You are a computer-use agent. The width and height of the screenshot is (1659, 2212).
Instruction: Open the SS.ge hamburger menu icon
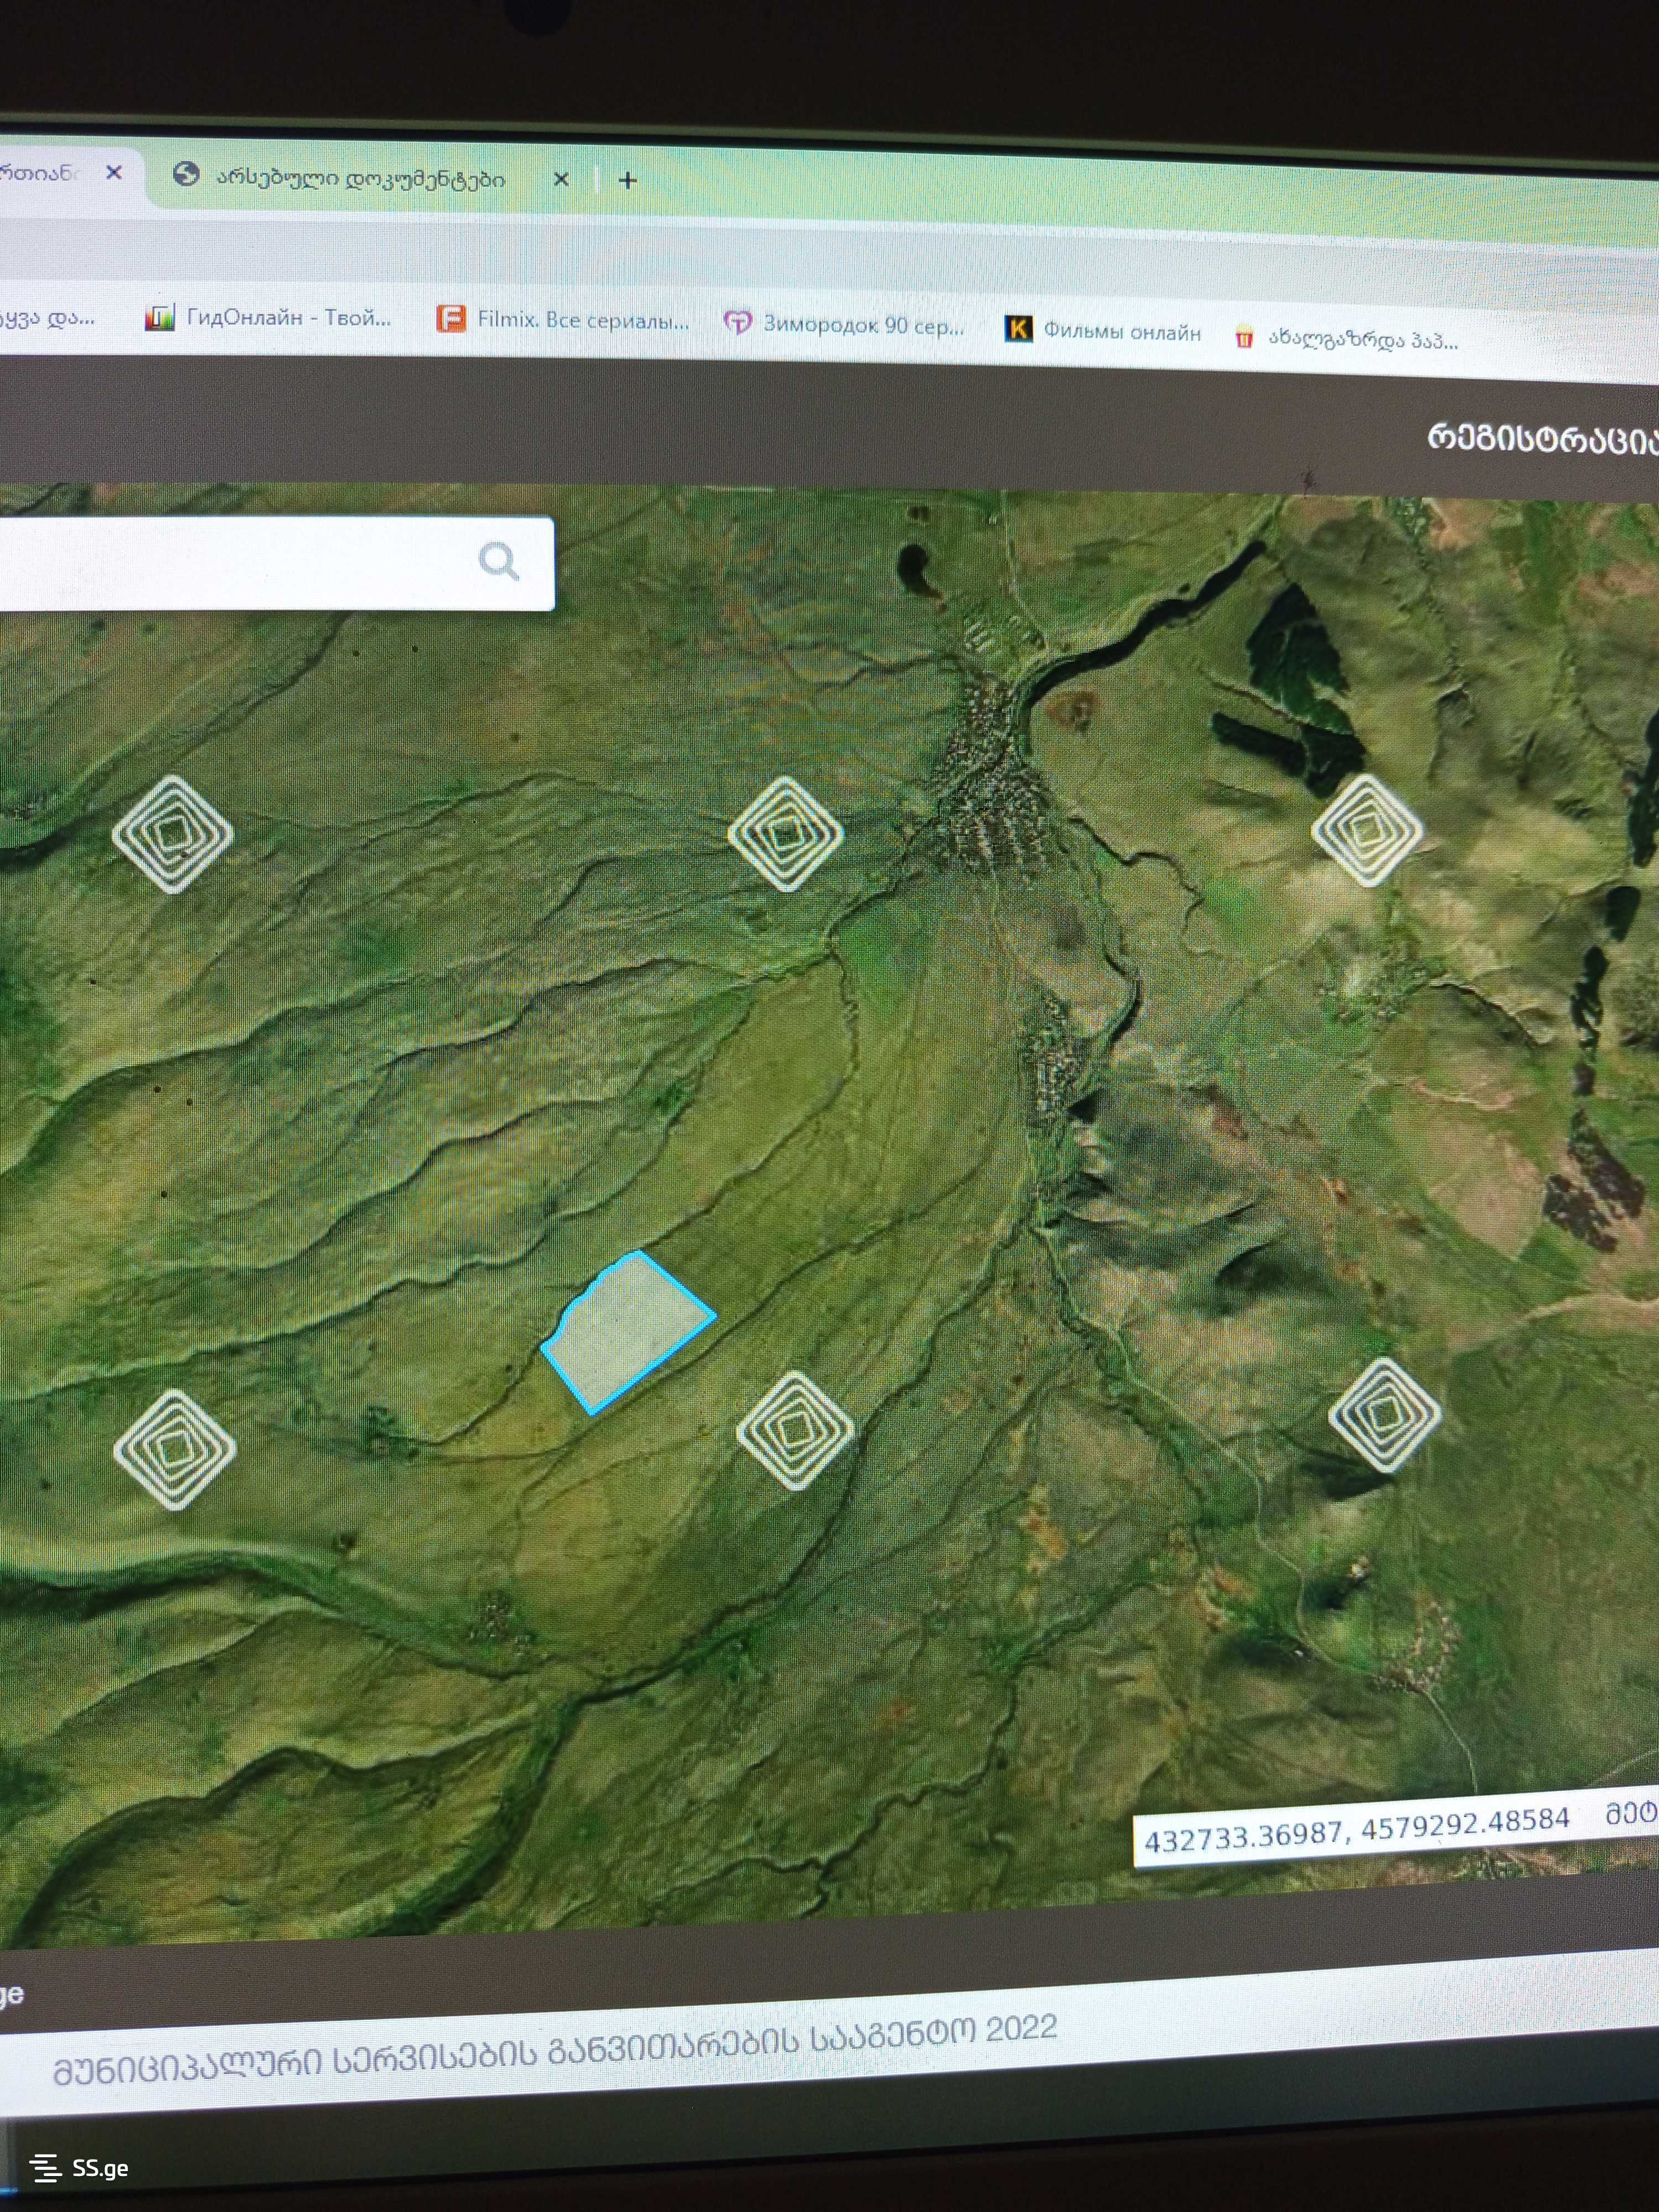click(45, 2168)
